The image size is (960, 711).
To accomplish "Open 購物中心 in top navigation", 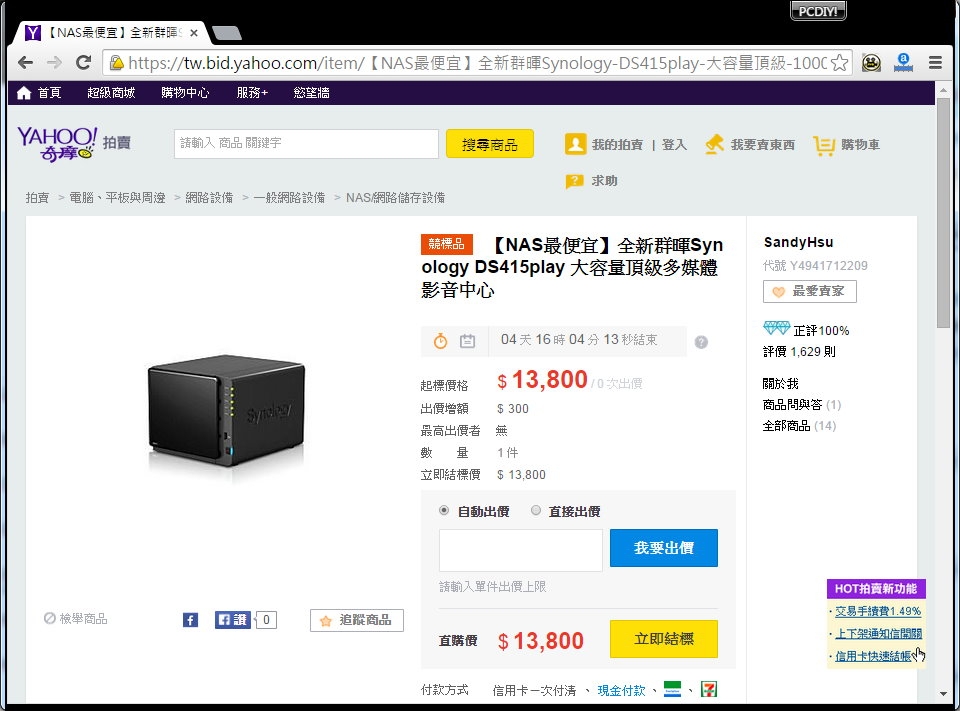I will coord(185,93).
